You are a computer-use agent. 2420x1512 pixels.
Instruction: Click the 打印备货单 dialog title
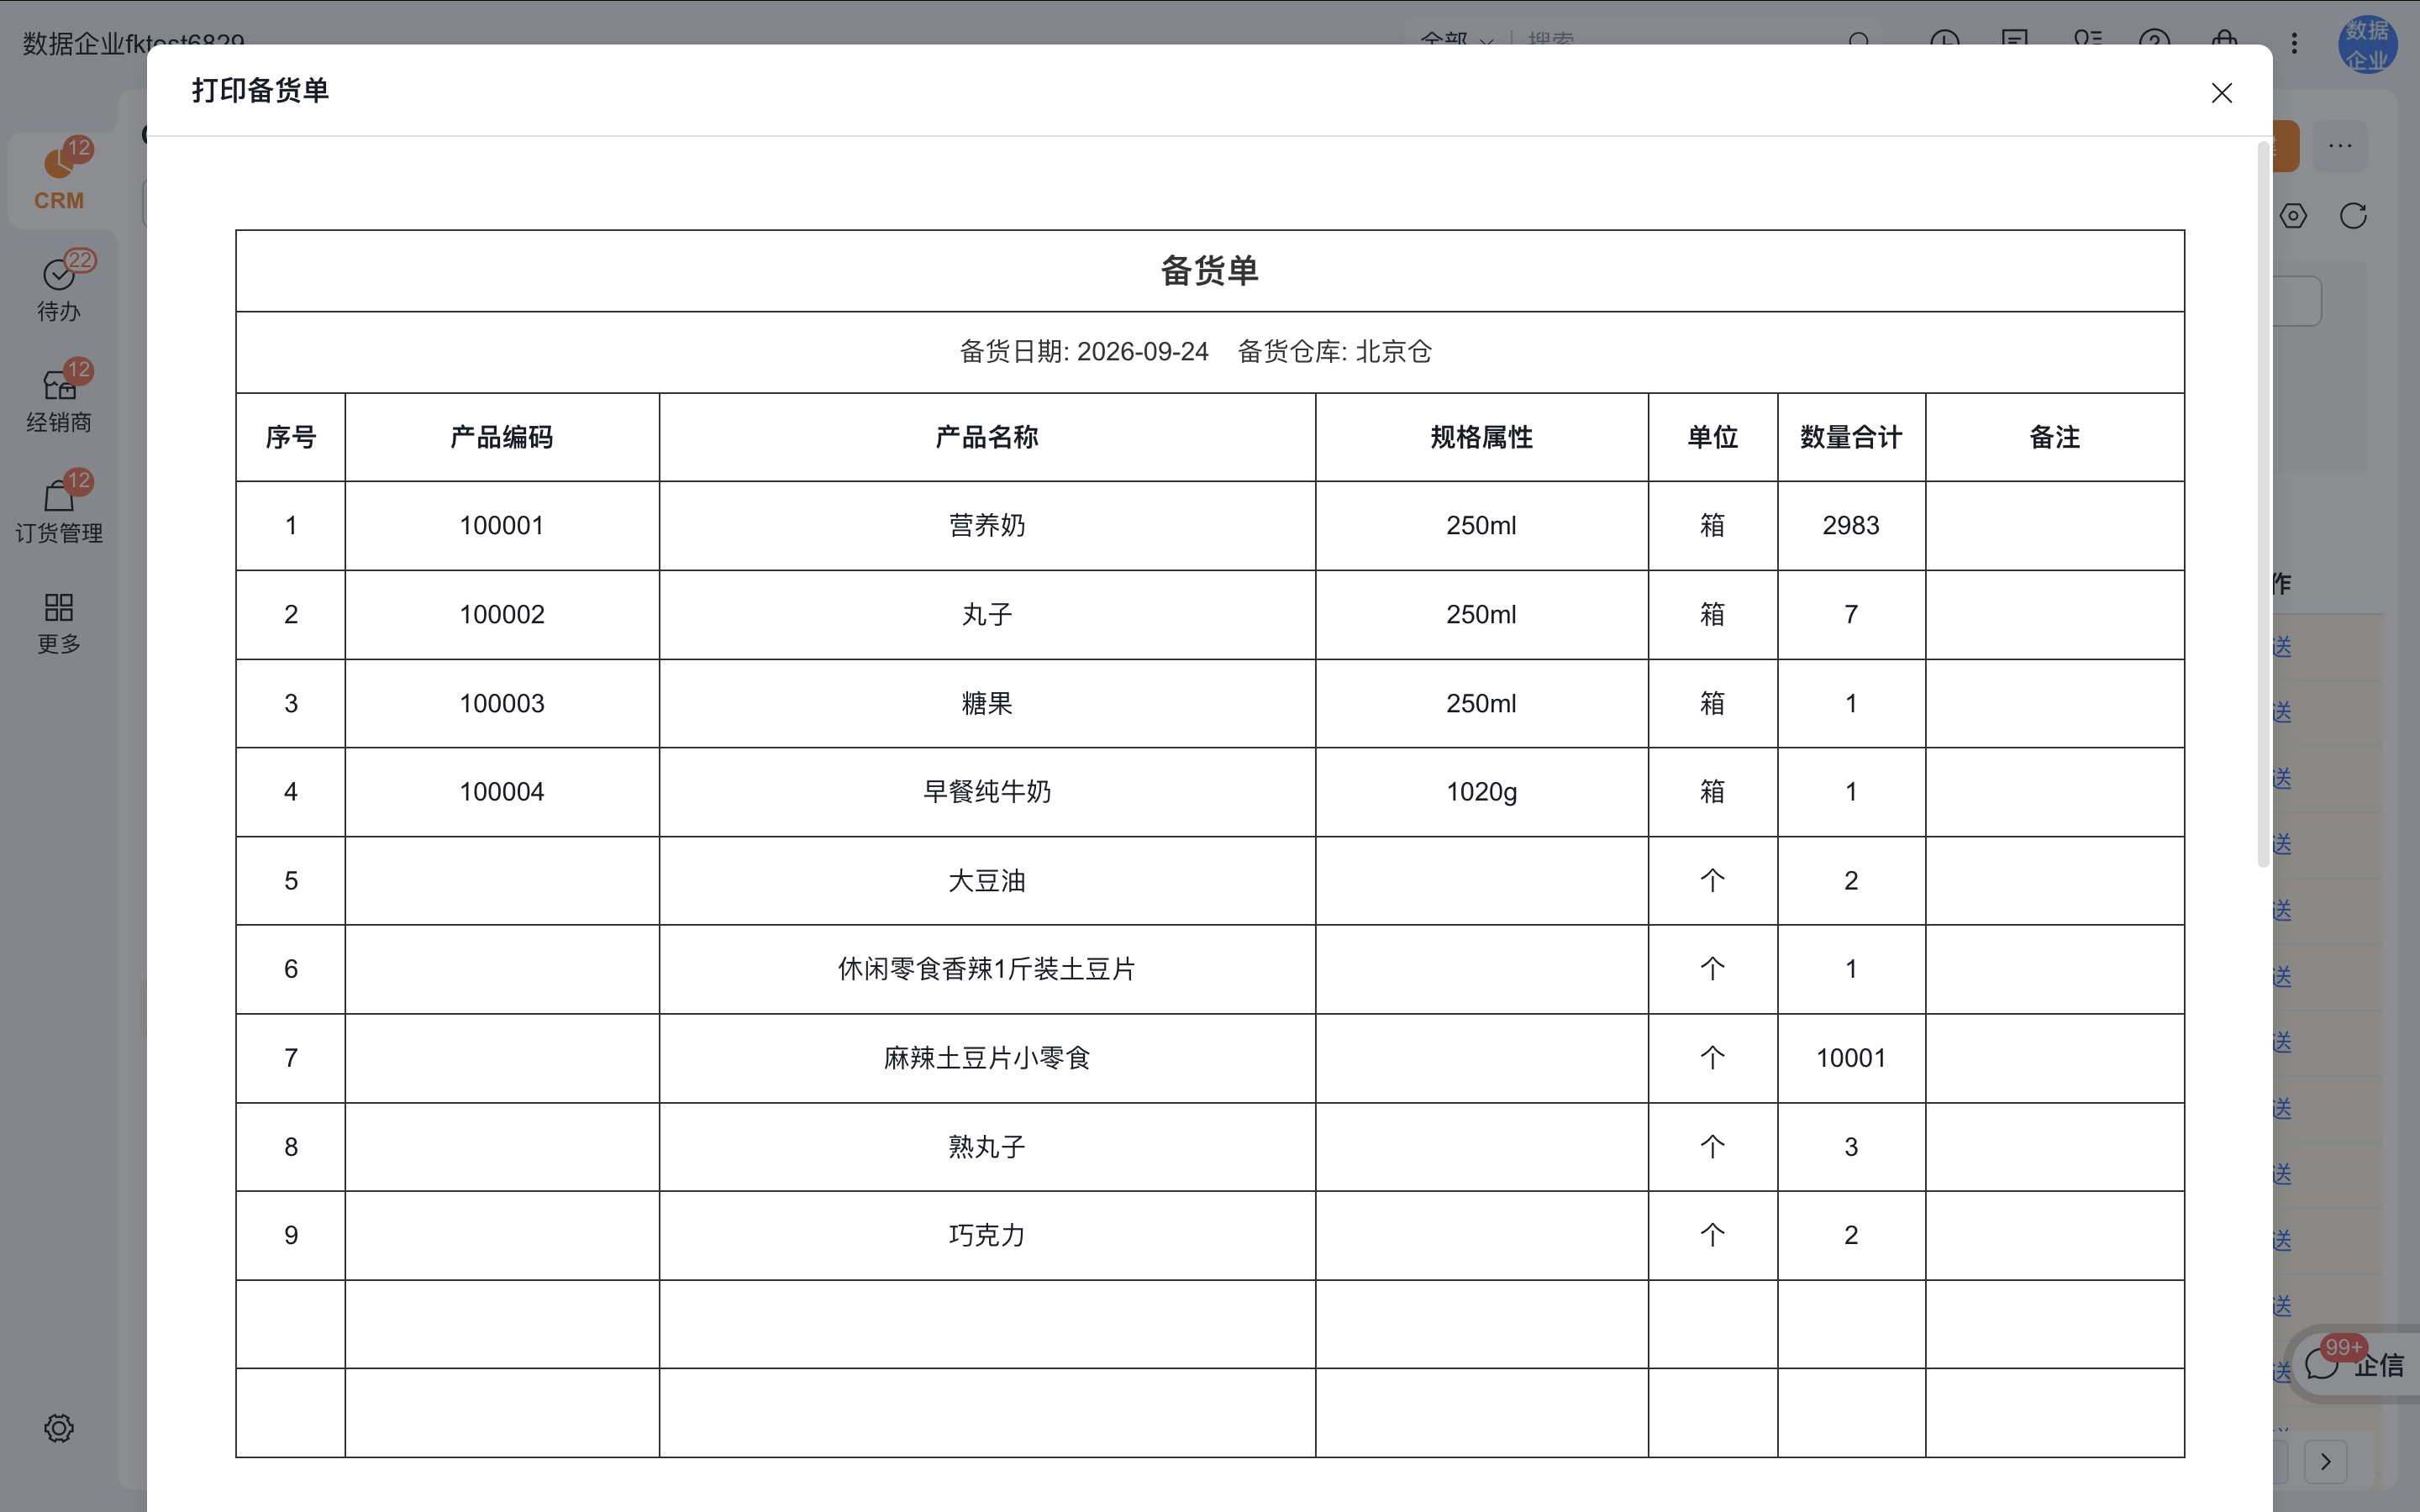260,91
